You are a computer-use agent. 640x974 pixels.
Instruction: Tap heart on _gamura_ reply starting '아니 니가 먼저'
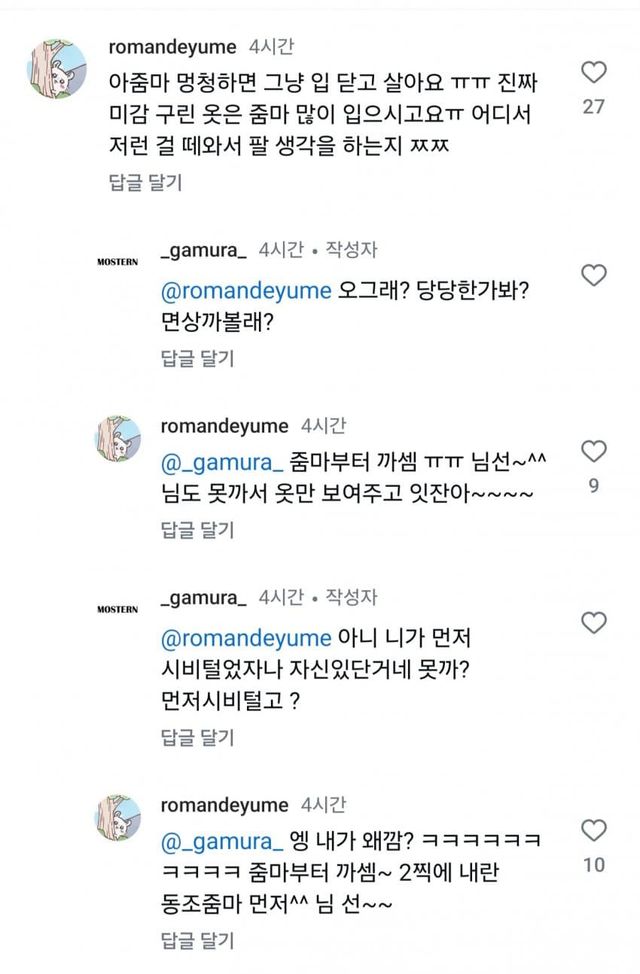(593, 623)
